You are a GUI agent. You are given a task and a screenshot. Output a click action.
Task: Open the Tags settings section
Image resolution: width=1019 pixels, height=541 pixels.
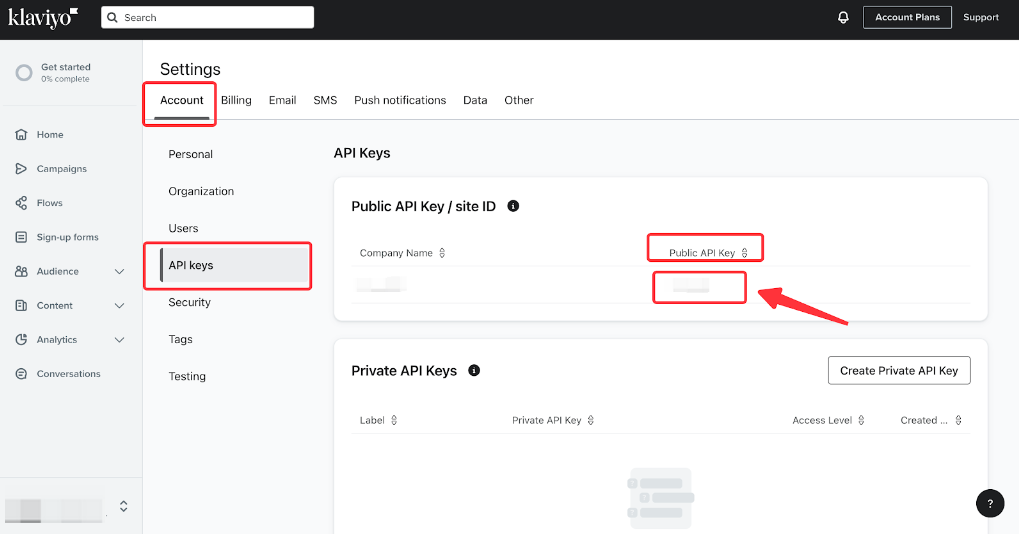coord(180,339)
